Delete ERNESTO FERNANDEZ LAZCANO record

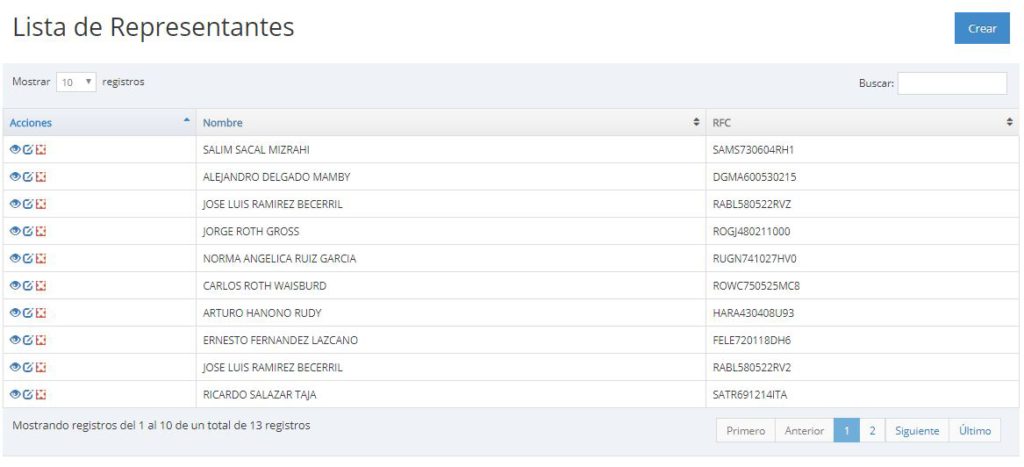(x=41, y=340)
